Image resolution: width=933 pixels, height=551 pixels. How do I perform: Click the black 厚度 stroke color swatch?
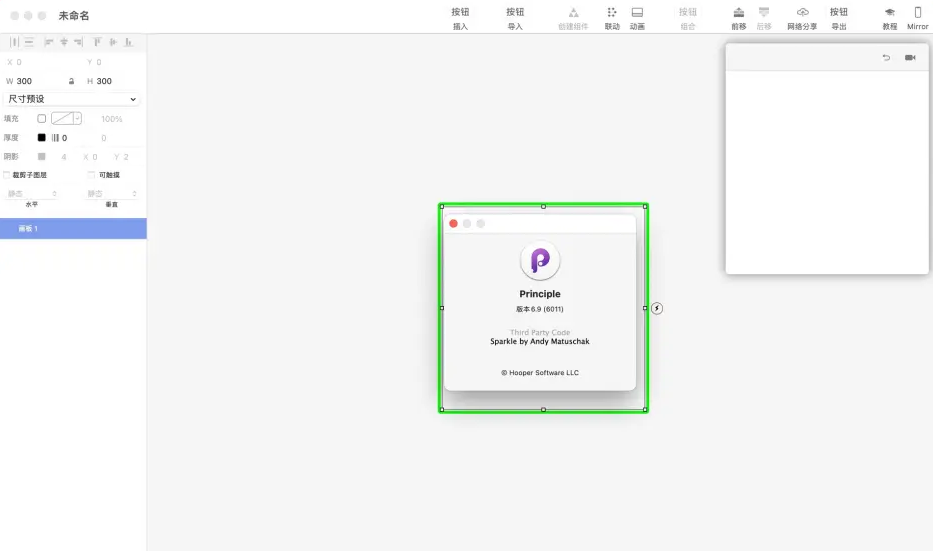[42, 138]
